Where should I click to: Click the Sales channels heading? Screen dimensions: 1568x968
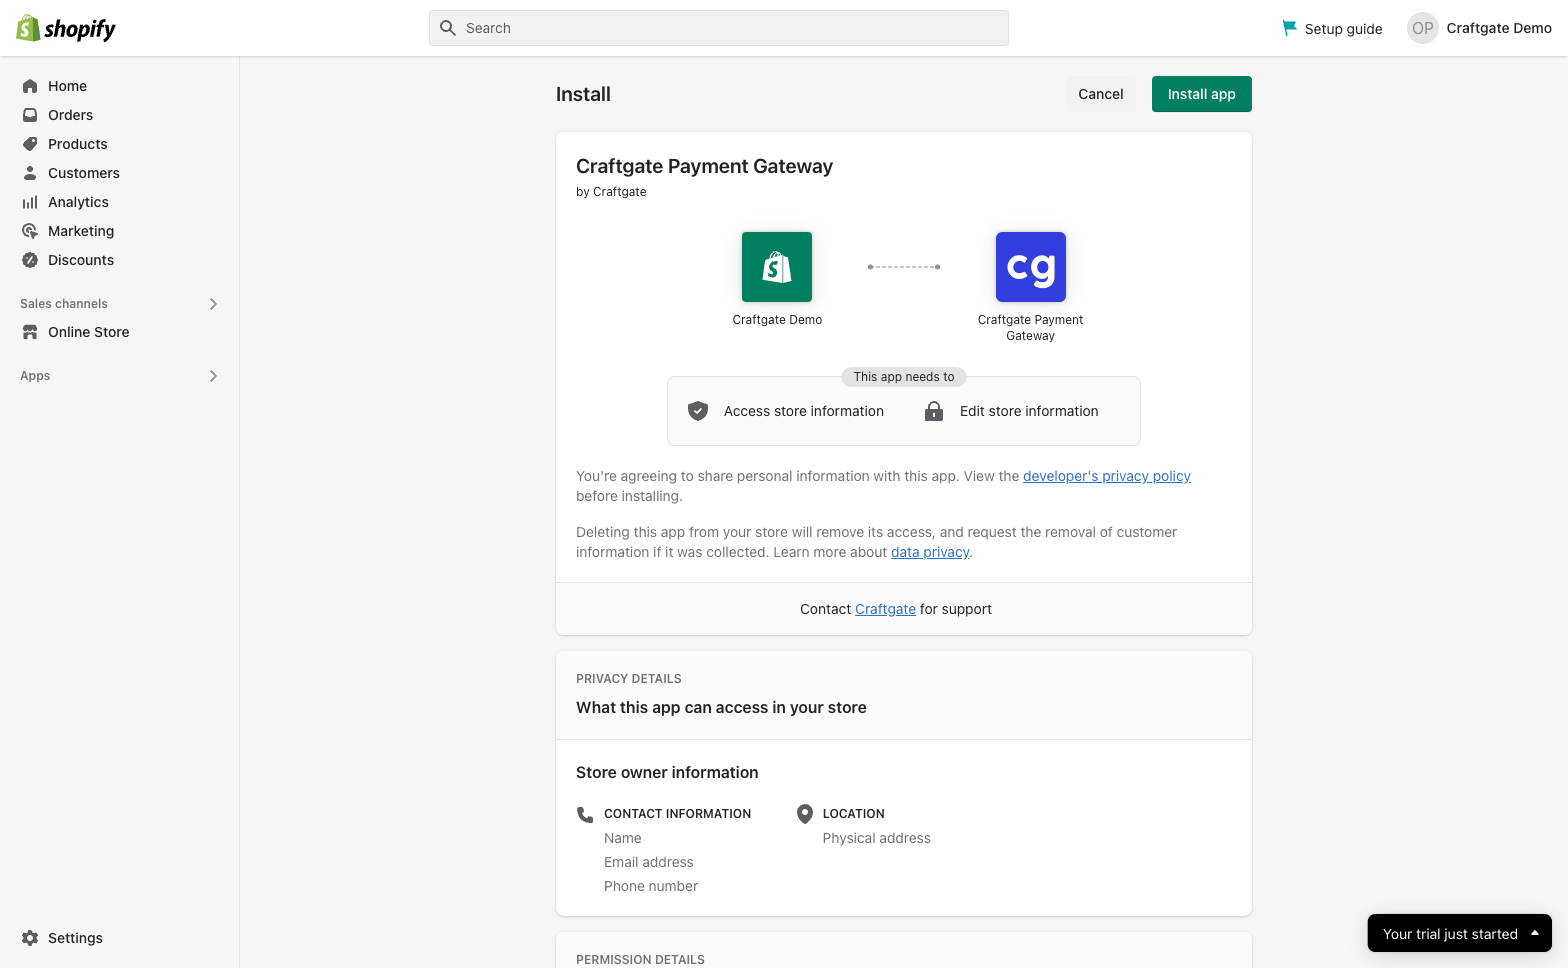pyautogui.click(x=64, y=304)
